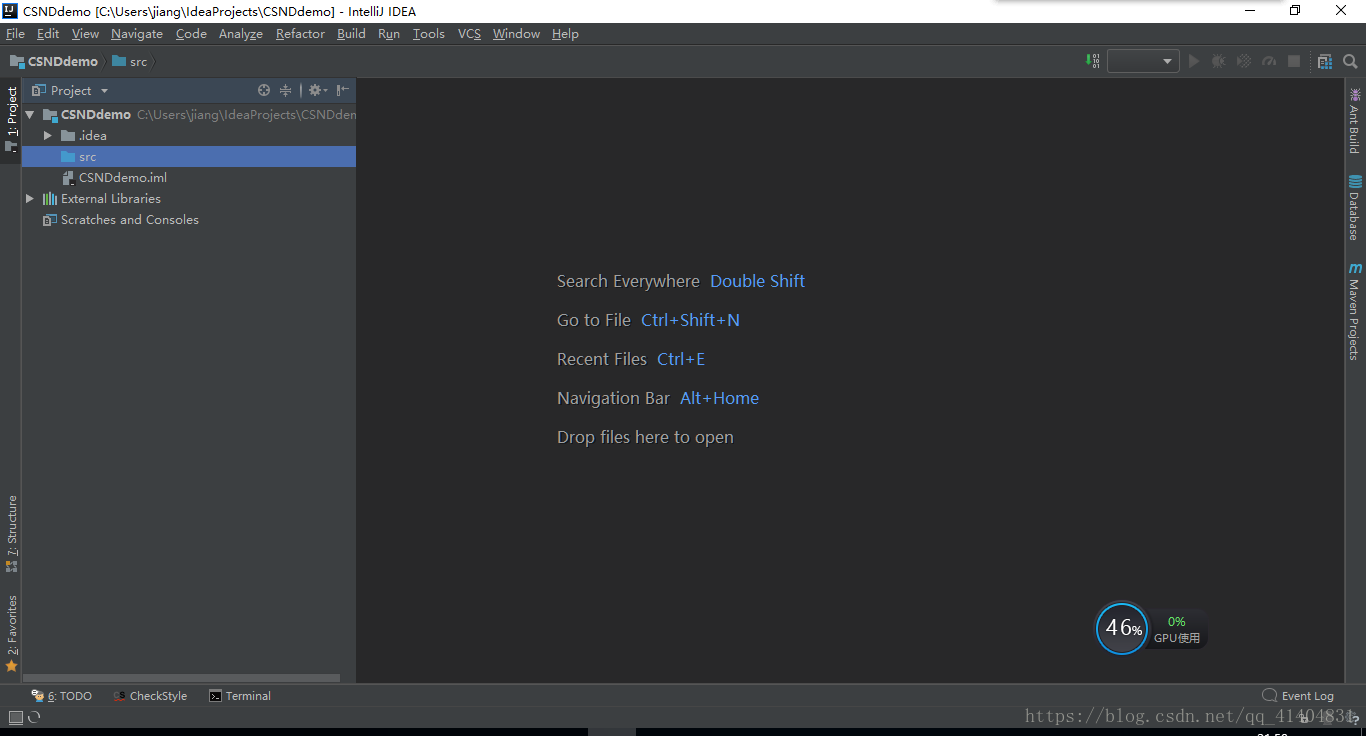Click the Project panel horizontal scrollbar

pos(181,678)
